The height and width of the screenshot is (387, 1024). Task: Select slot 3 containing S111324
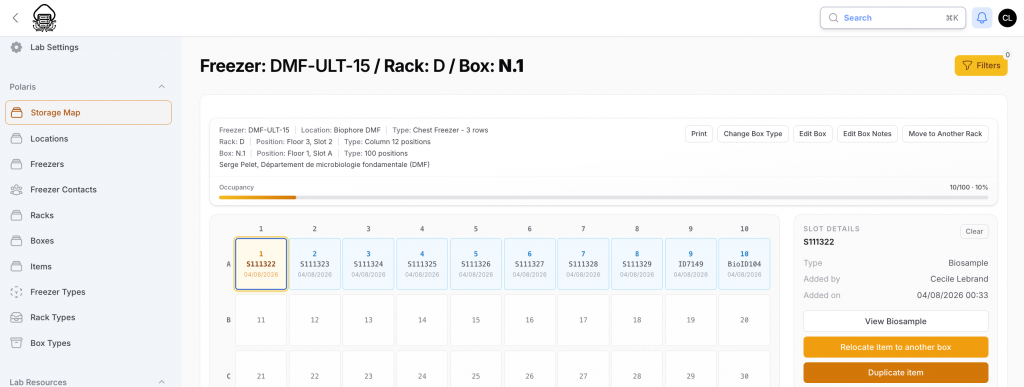tap(368, 264)
